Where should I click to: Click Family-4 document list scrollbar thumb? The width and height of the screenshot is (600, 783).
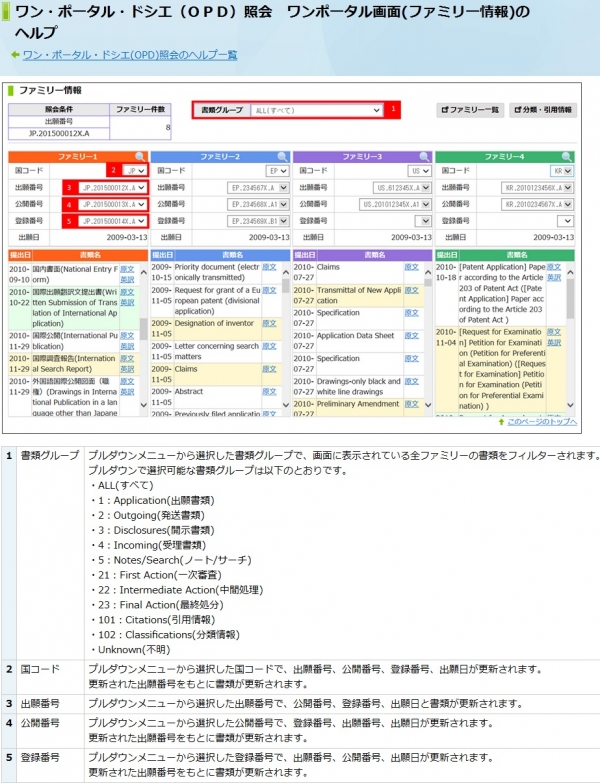coord(570,299)
